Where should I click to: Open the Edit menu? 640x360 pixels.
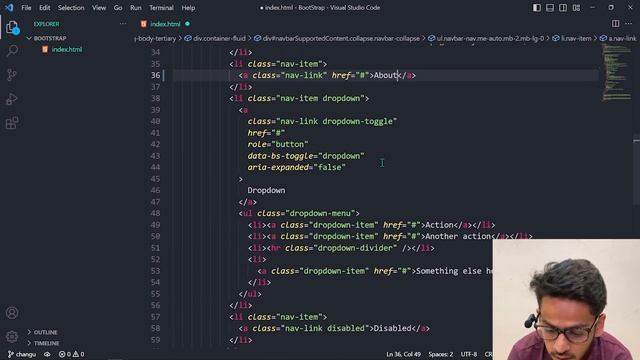coord(44,8)
